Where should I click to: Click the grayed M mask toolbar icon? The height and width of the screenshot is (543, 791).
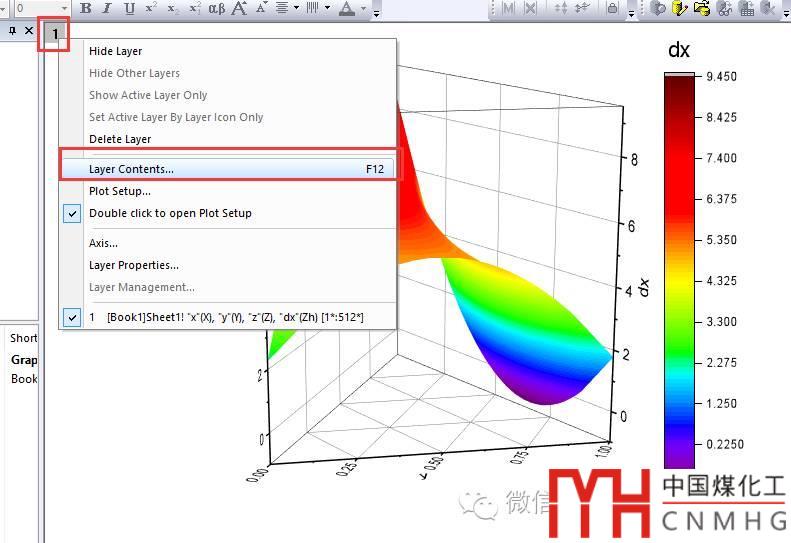click(509, 8)
